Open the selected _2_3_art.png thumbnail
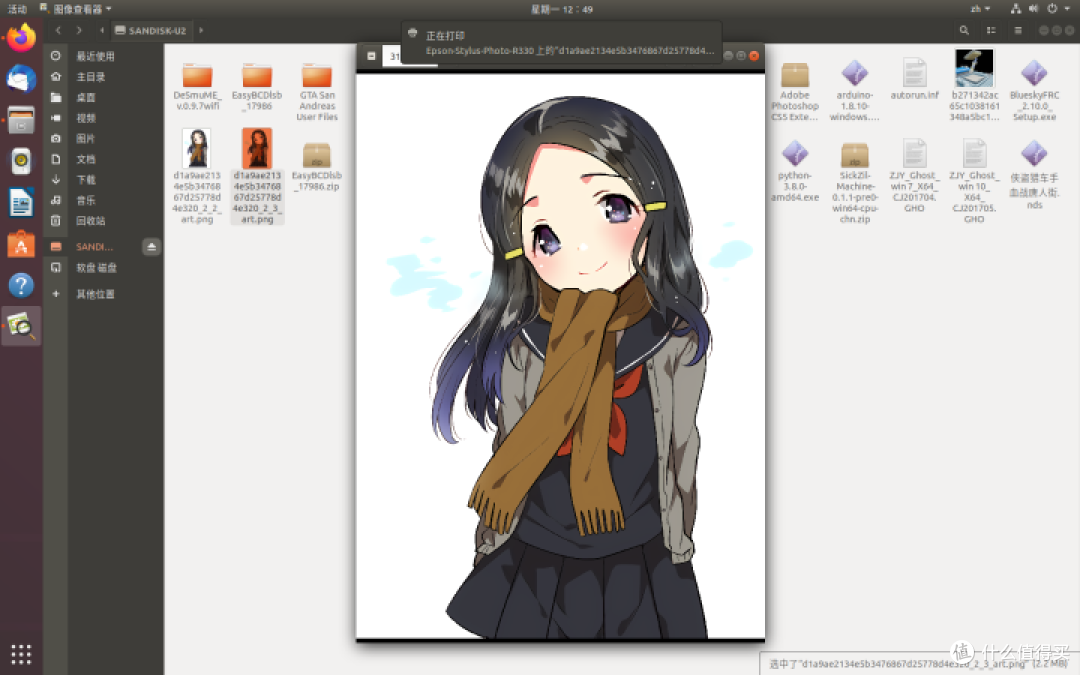 tap(257, 176)
